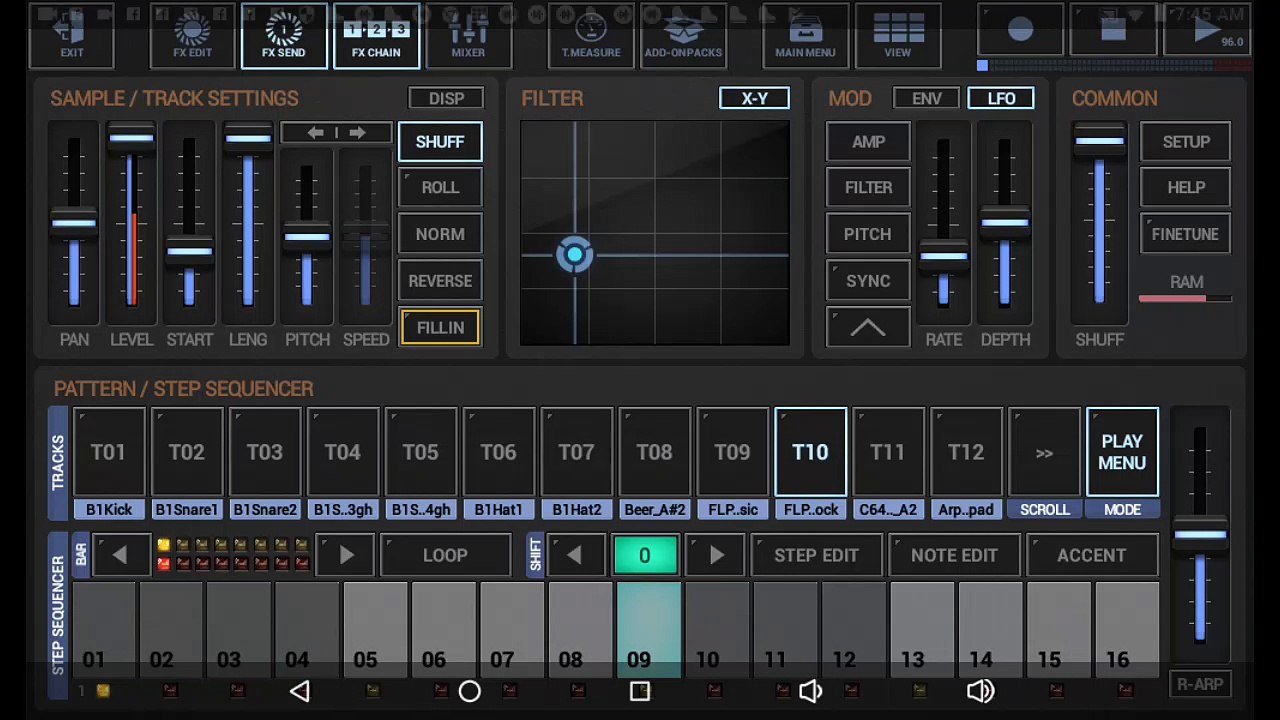Tap the EXIT icon in top toolbar
Image resolution: width=1280 pixels, height=720 pixels.
point(72,36)
